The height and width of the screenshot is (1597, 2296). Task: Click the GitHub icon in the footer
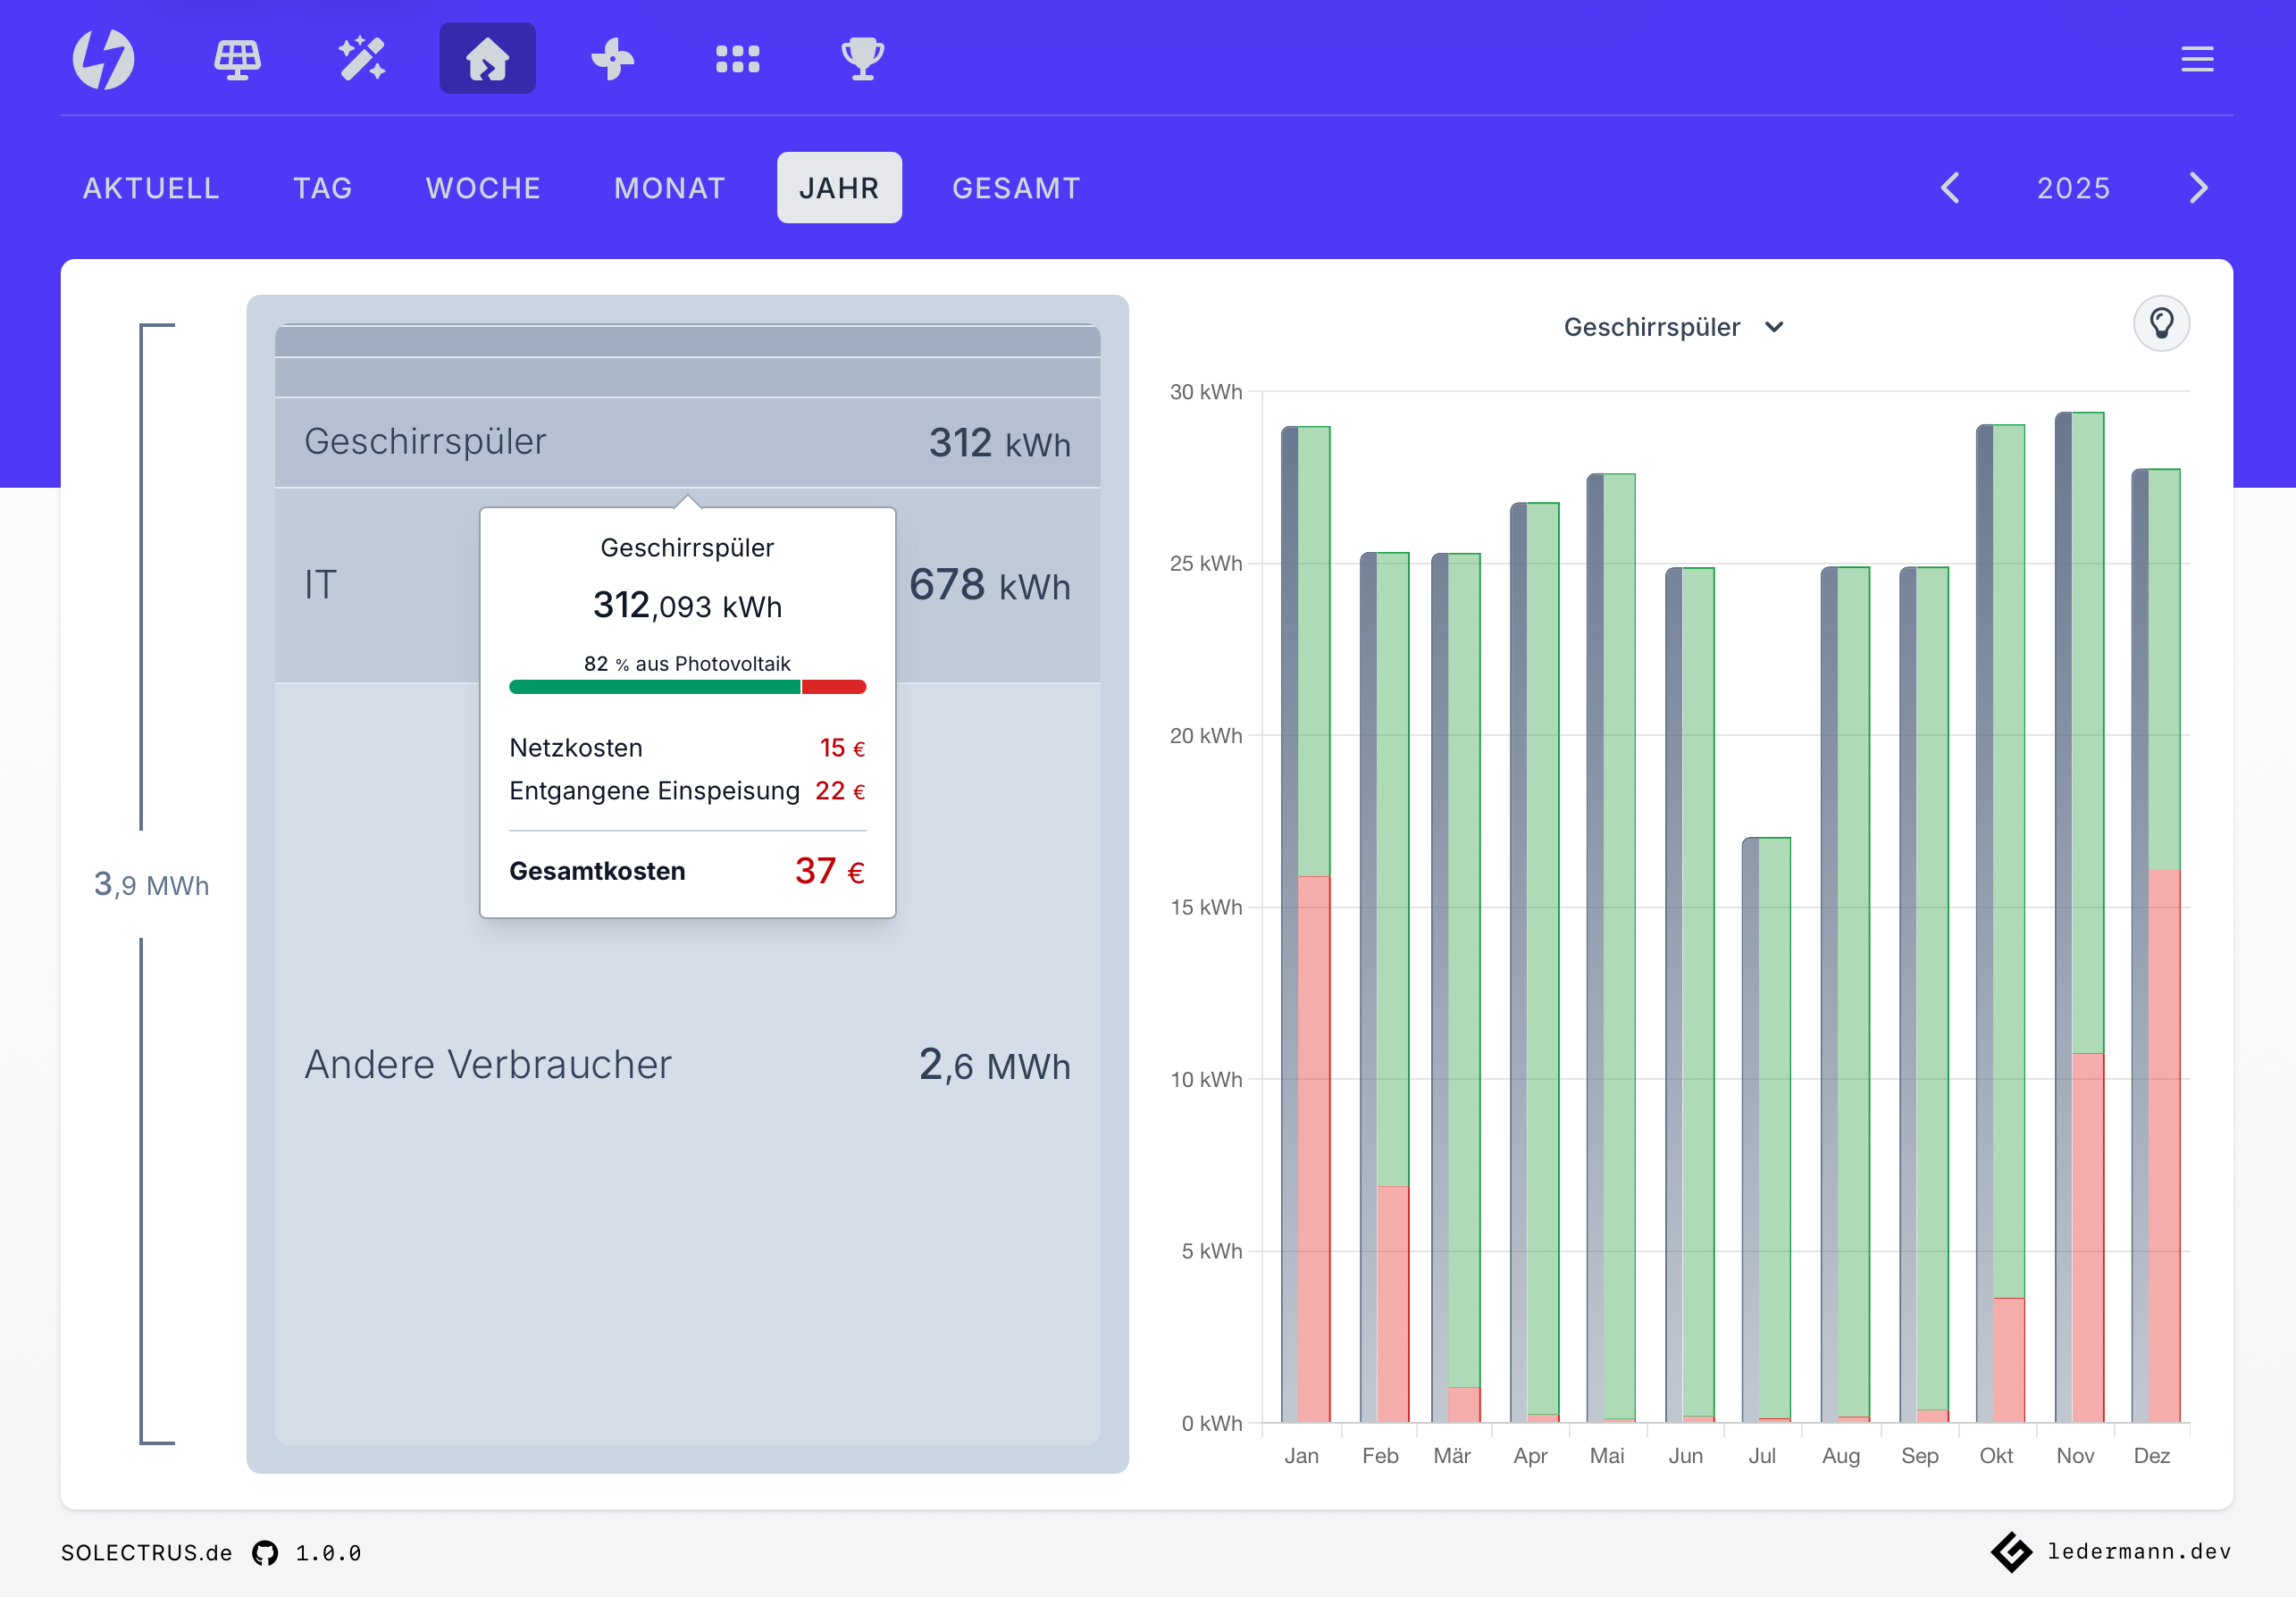265,1553
